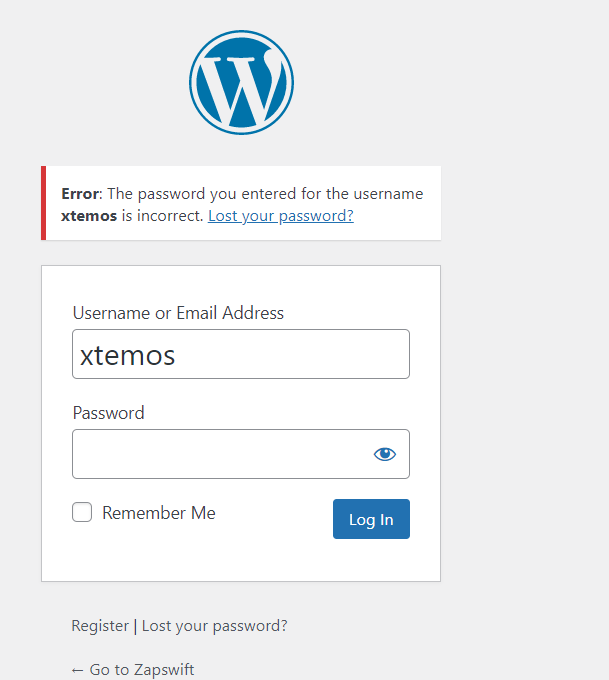Click Lost your password link below the form
Screen dimensions: 609x680
[x=215, y=626]
